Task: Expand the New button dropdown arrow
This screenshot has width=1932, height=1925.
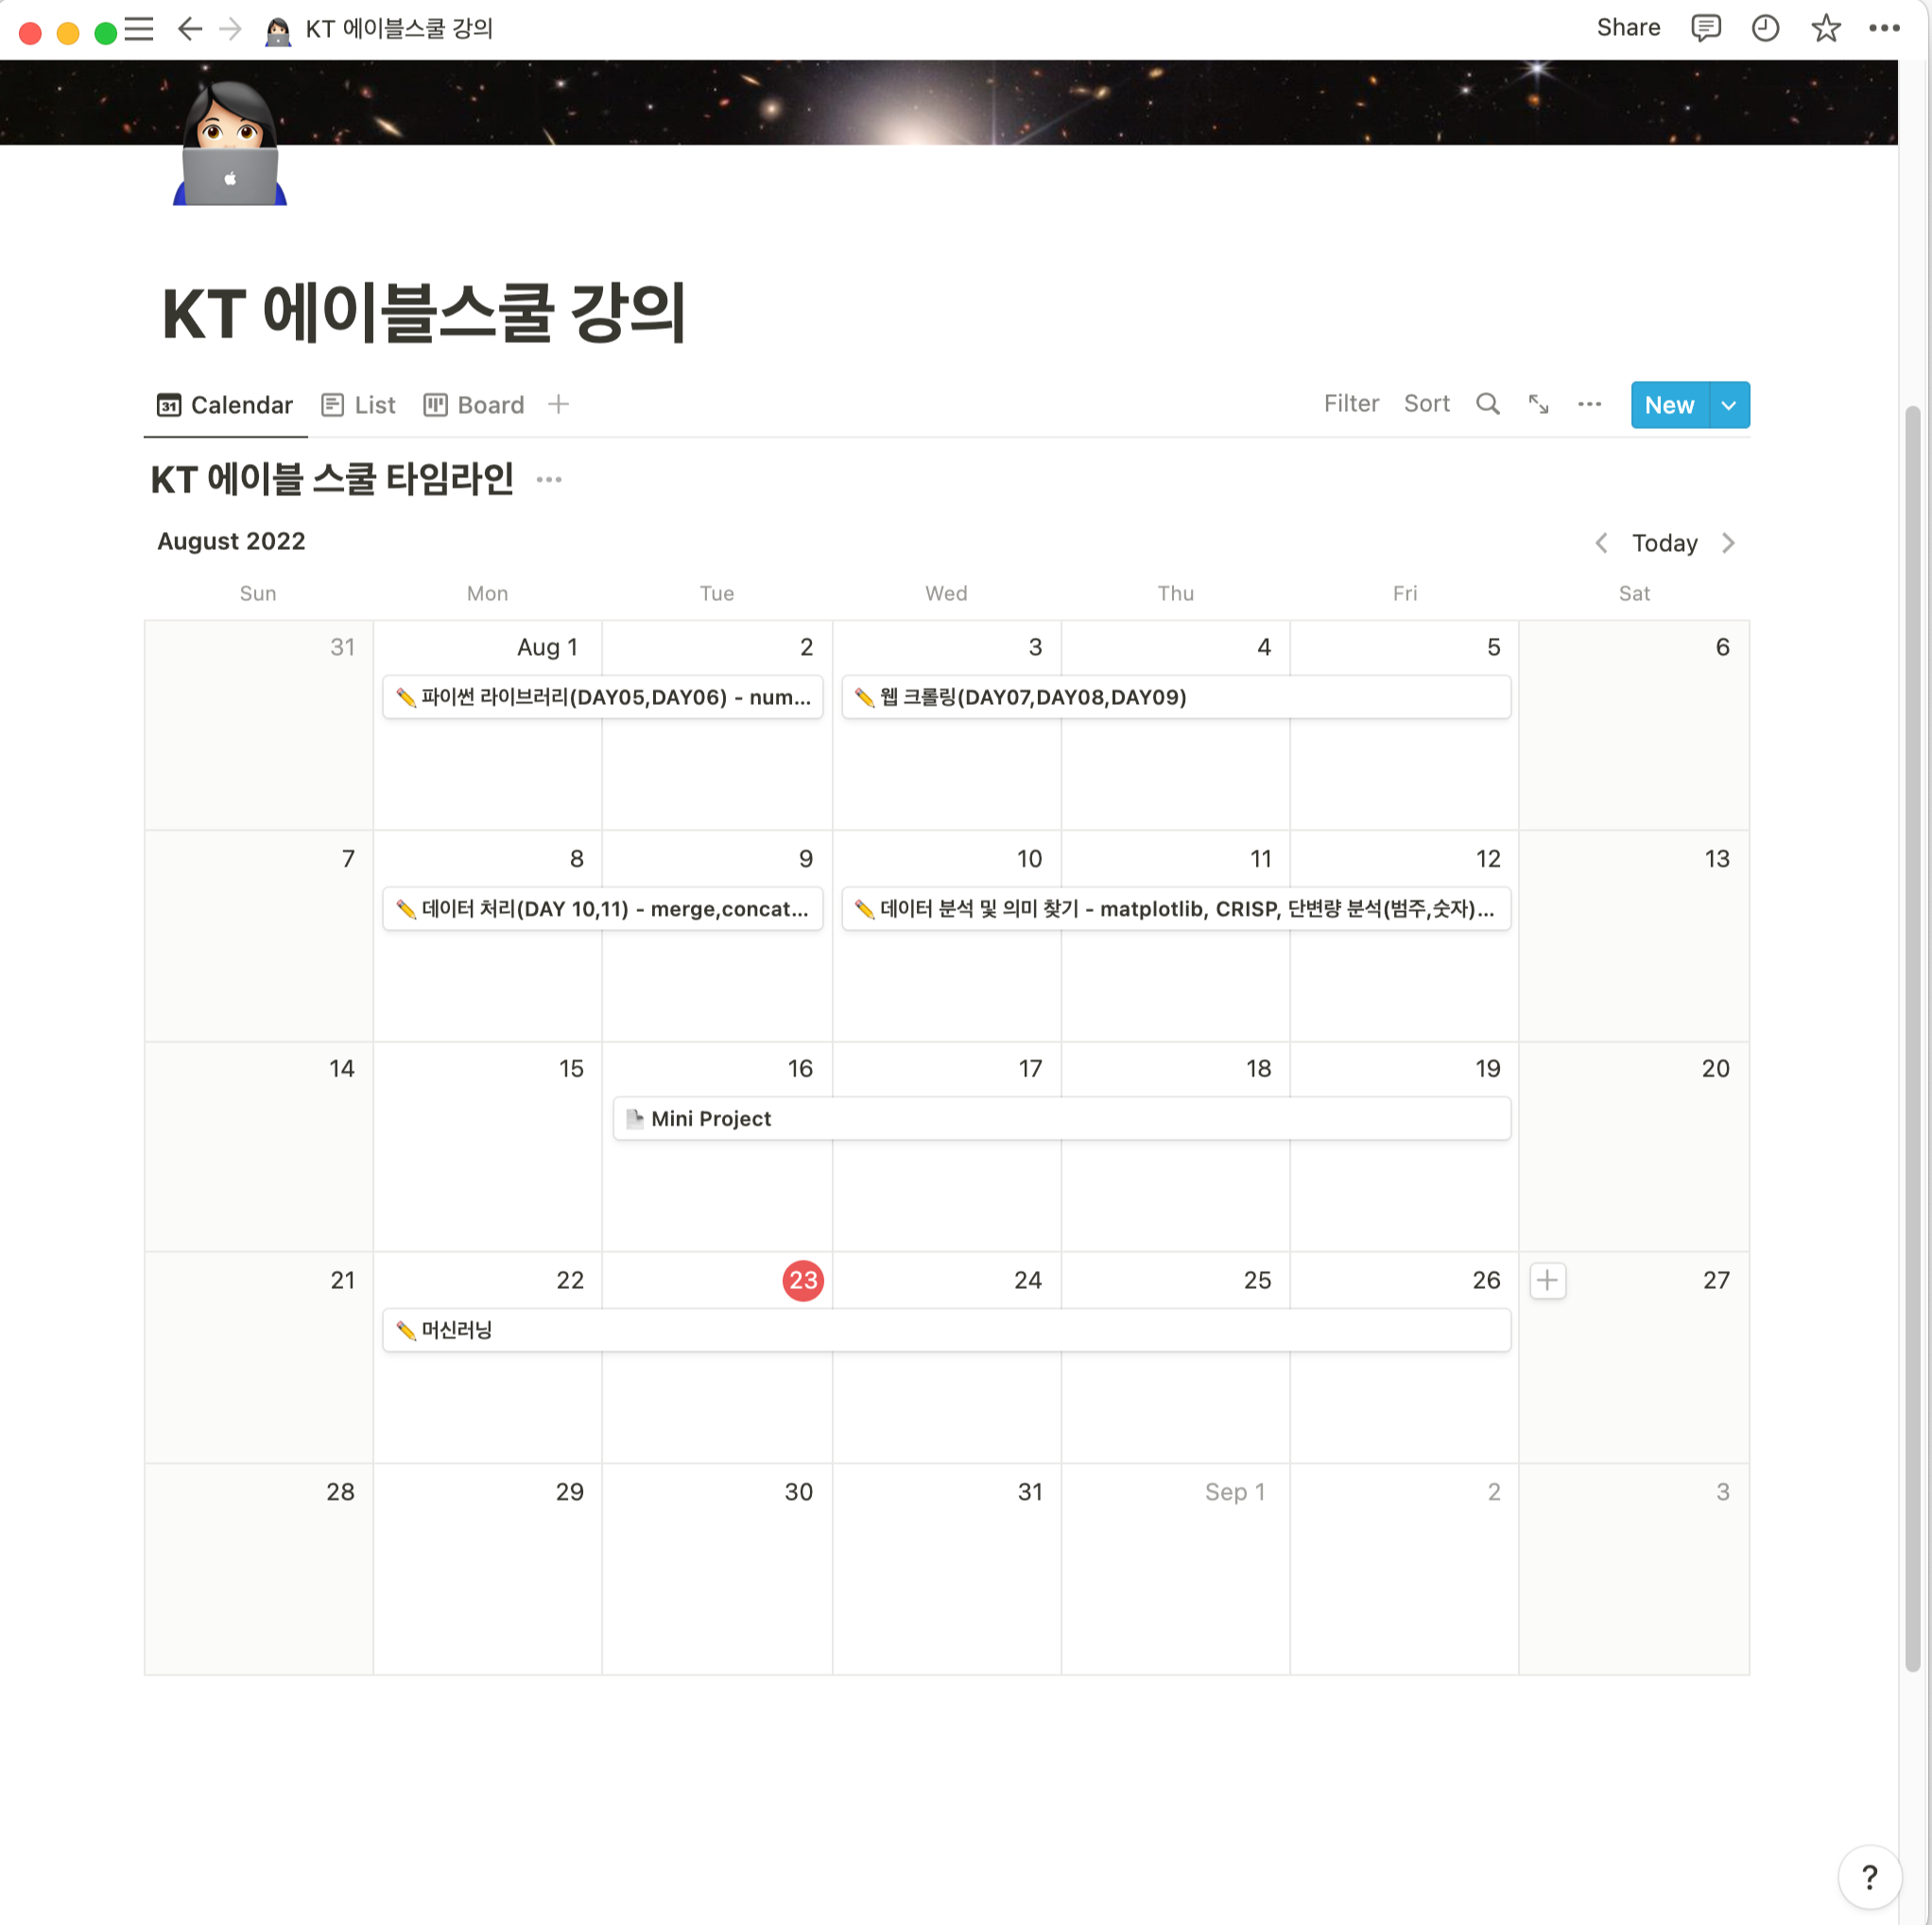Action: point(1728,405)
